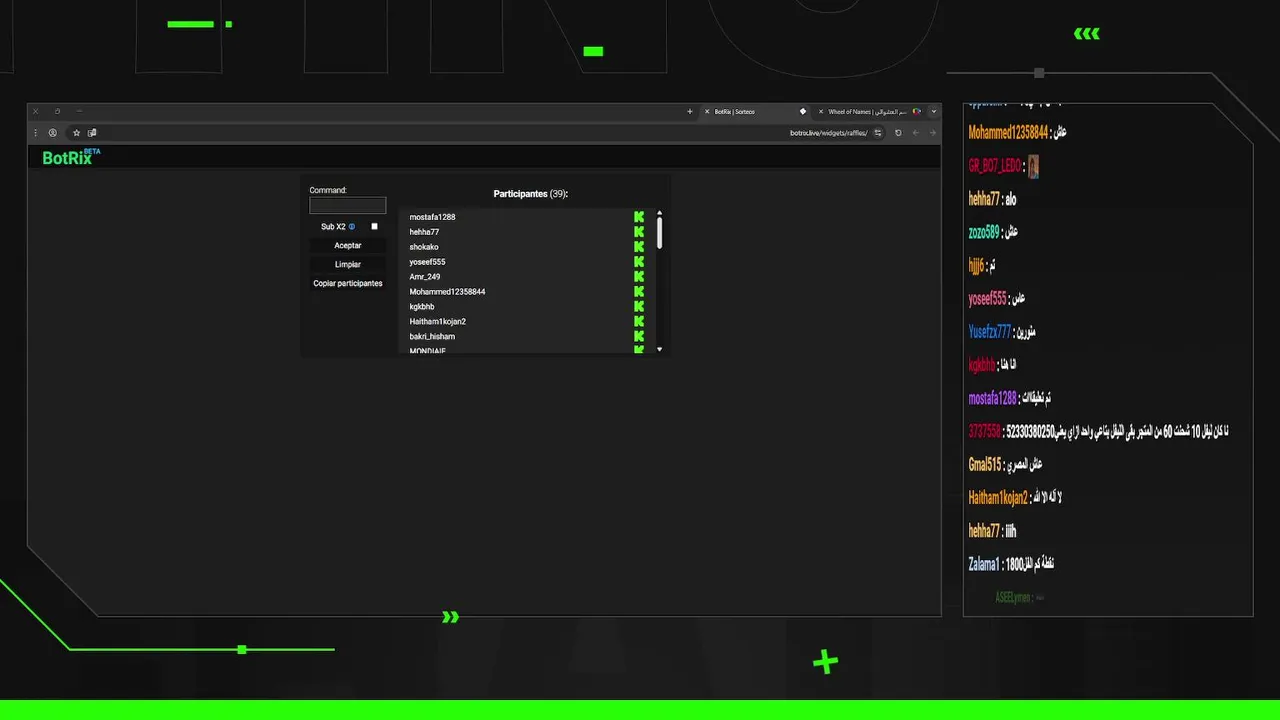Click Mohammed12358844 username in chat
Image resolution: width=1280 pixels, height=720 pixels.
pyautogui.click(x=1008, y=132)
